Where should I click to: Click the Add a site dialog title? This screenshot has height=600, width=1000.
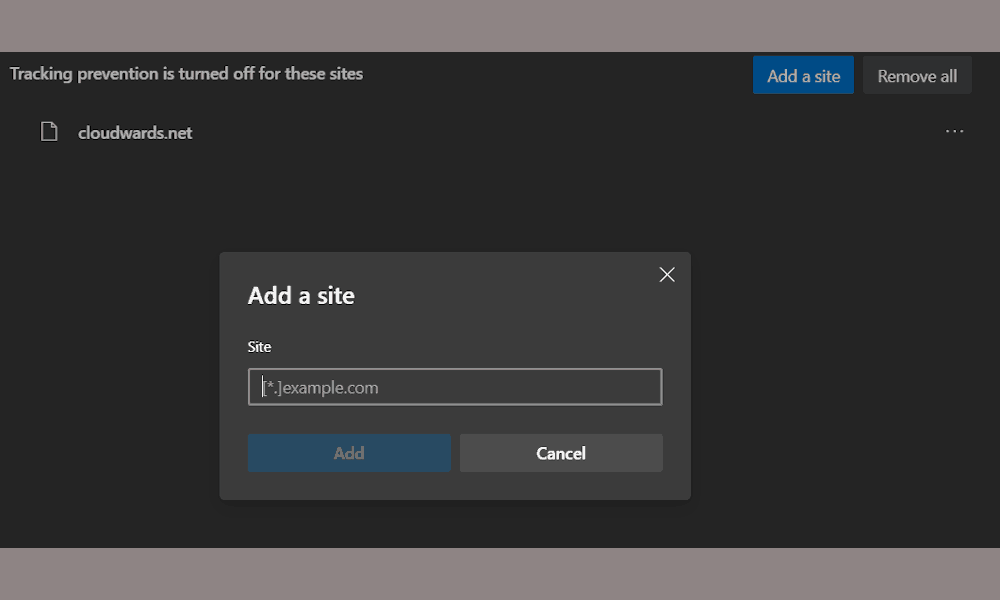[301, 295]
